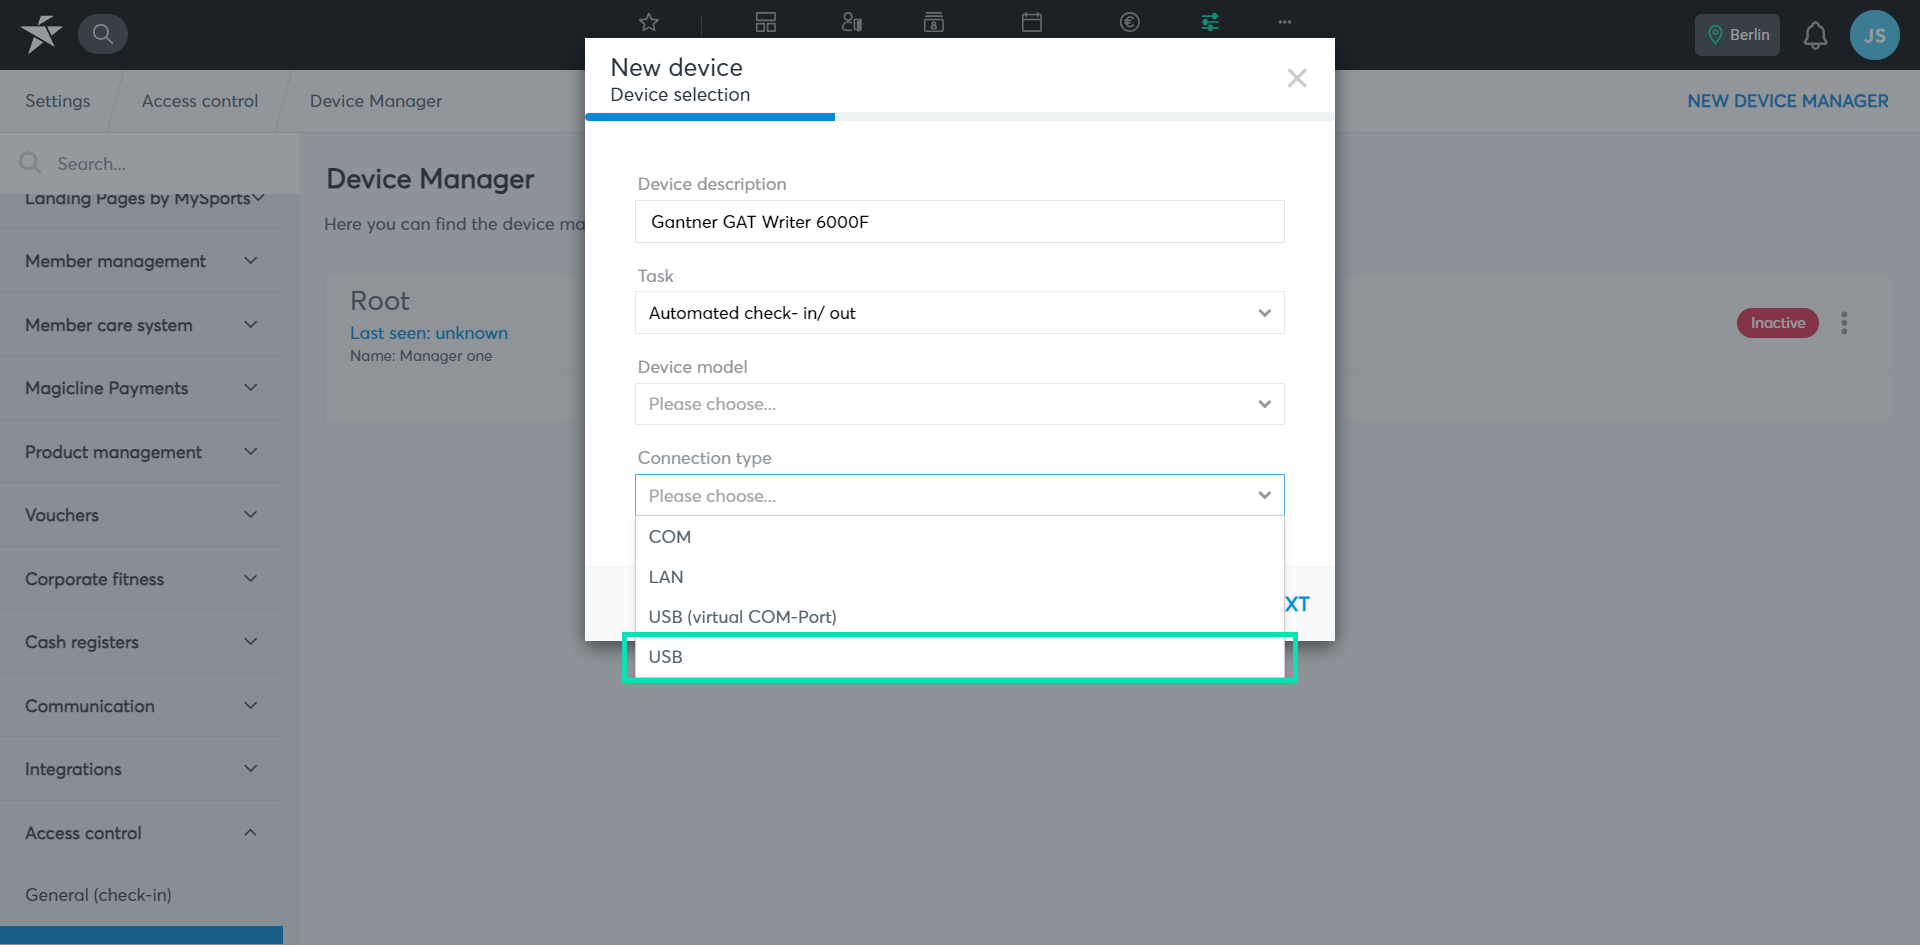The width and height of the screenshot is (1920, 945).
Task: Open the settings sliders icon
Action: (x=1210, y=22)
